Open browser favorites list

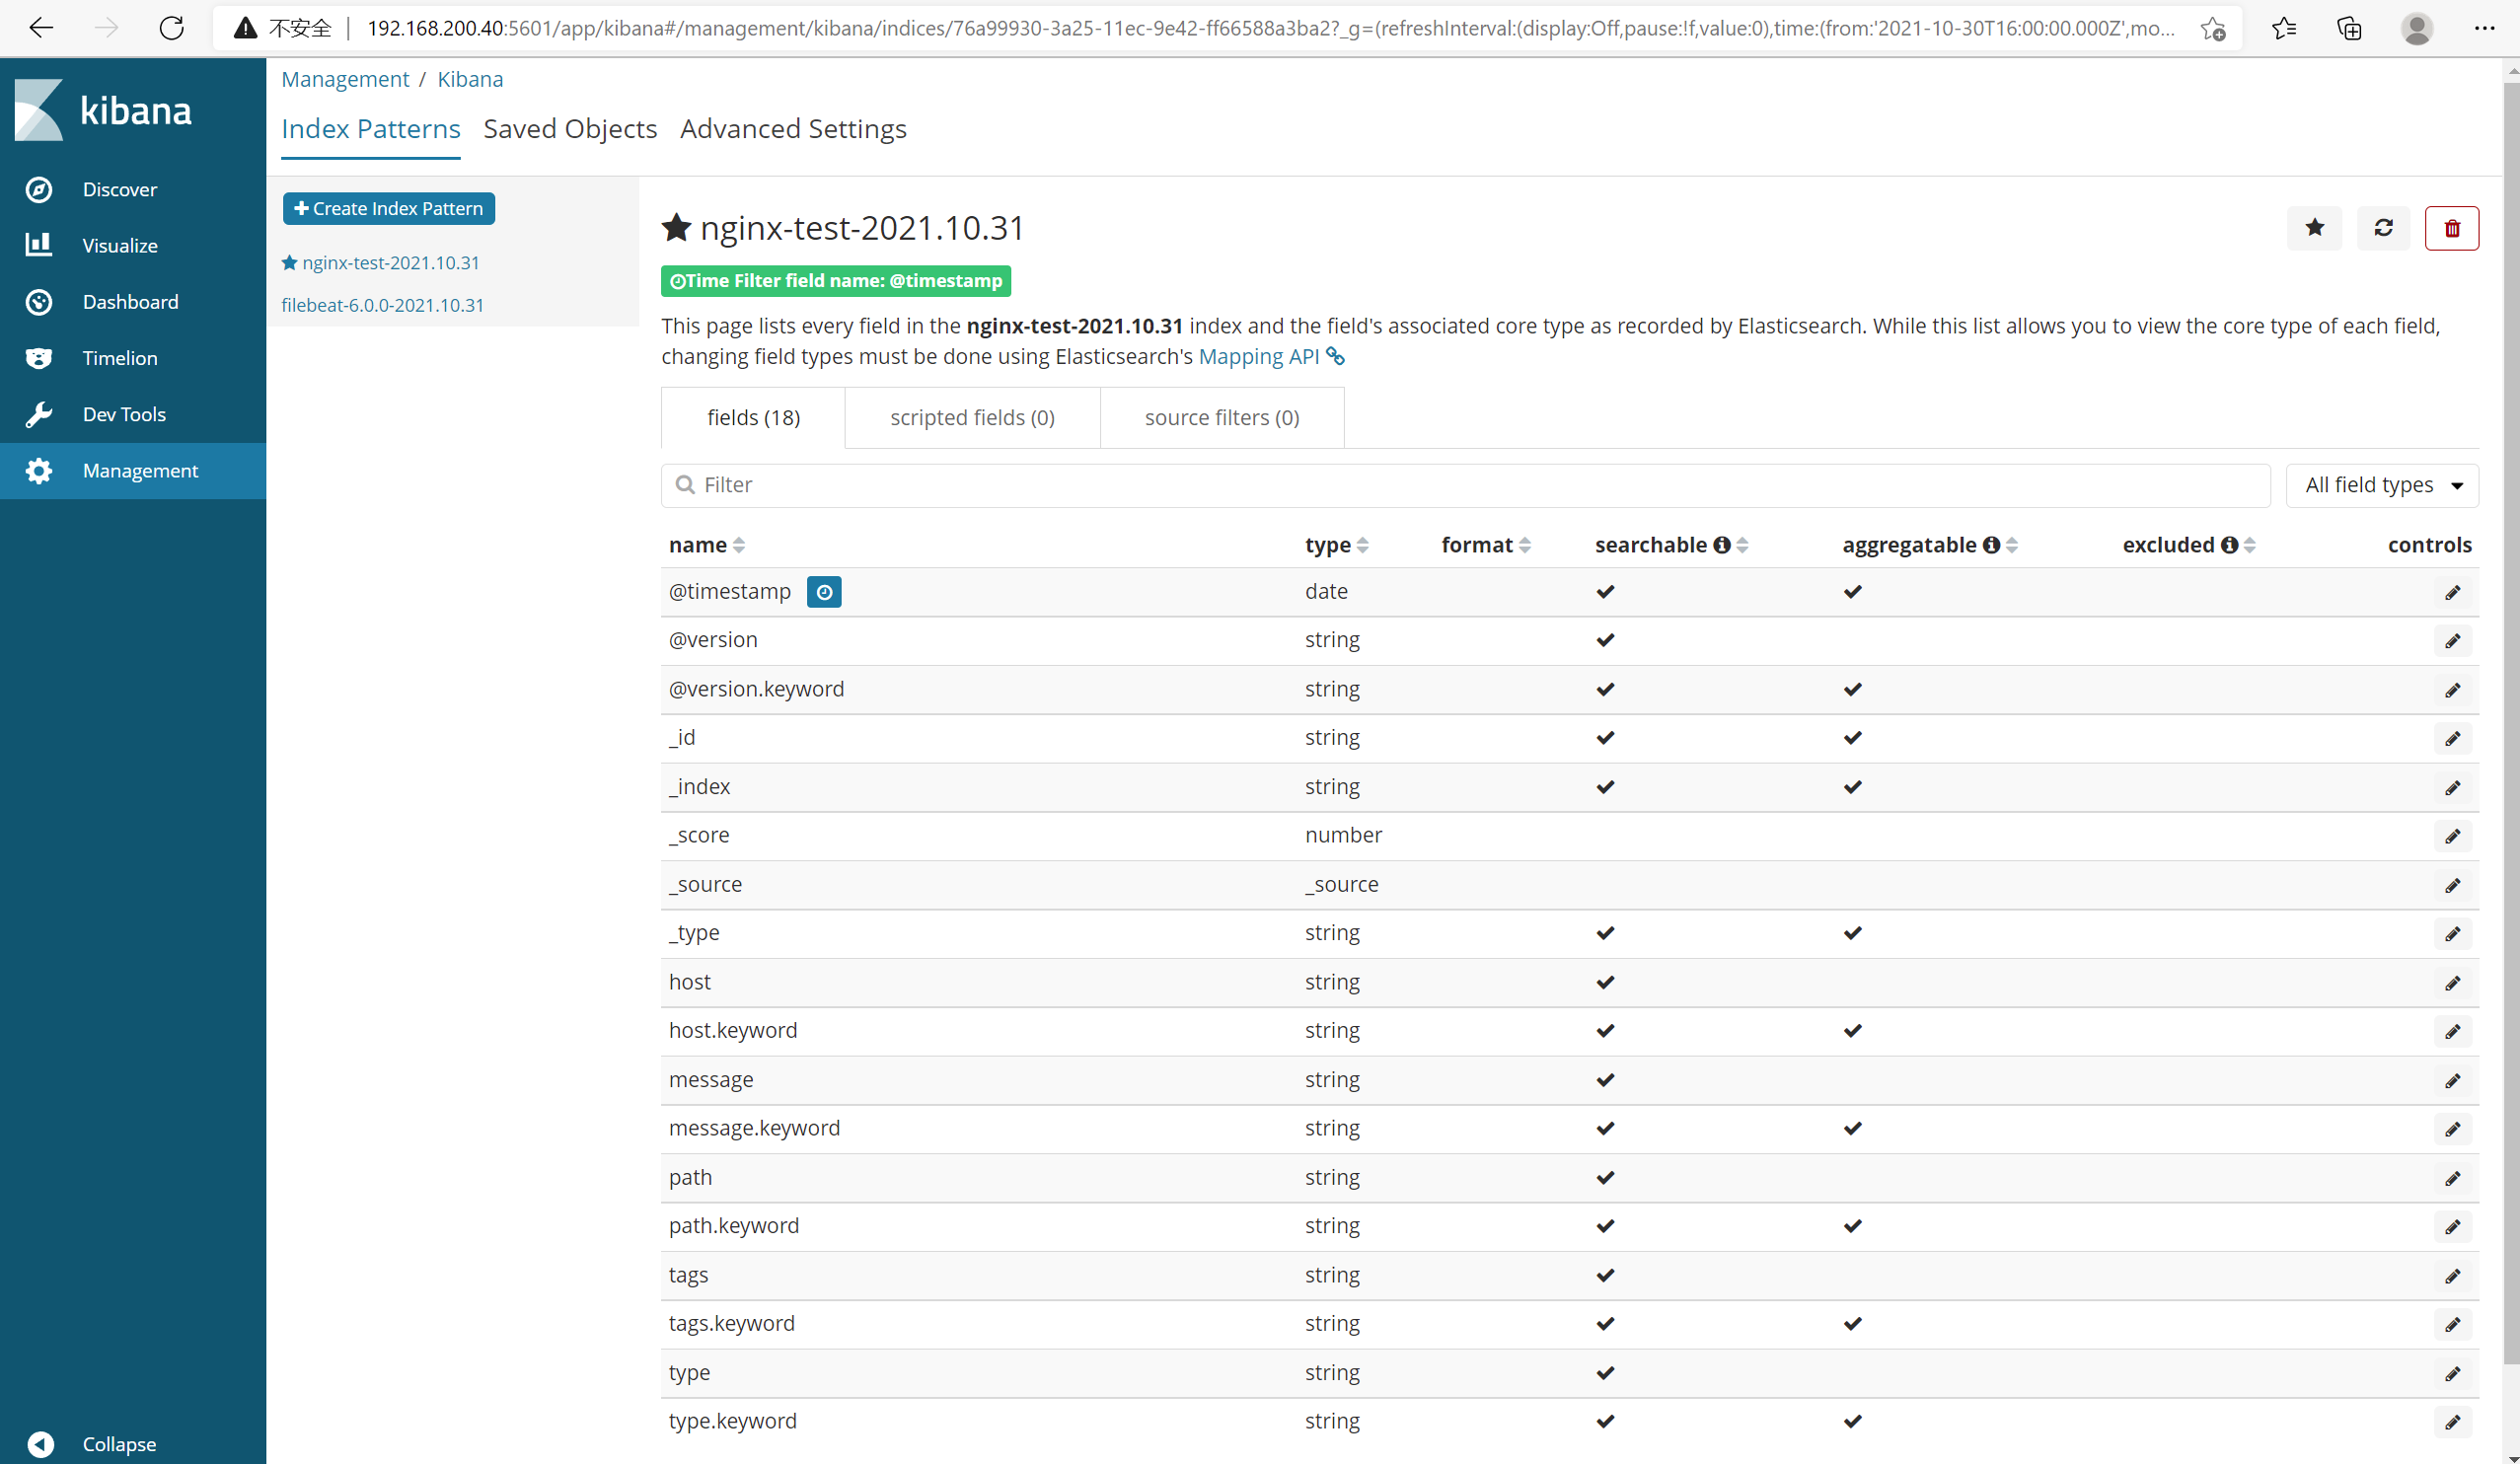pos(2283,28)
